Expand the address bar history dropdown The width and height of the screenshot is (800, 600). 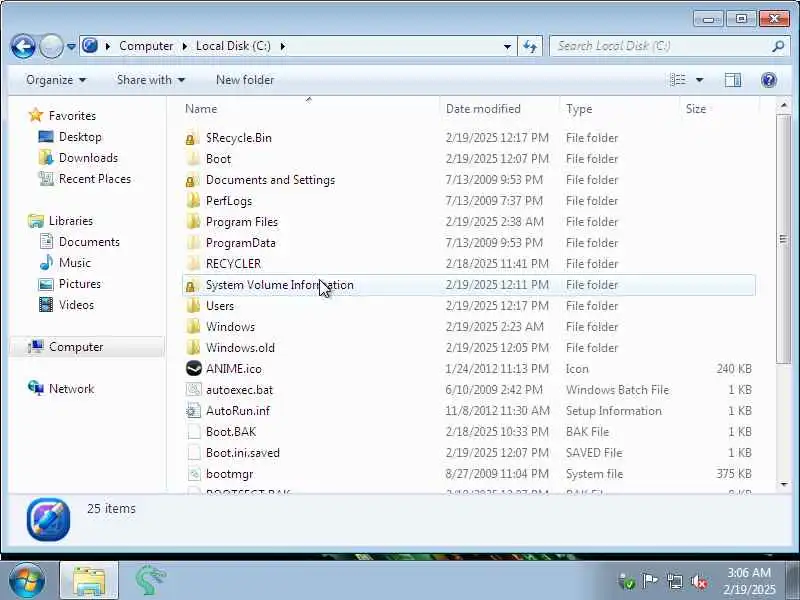pyautogui.click(x=507, y=46)
